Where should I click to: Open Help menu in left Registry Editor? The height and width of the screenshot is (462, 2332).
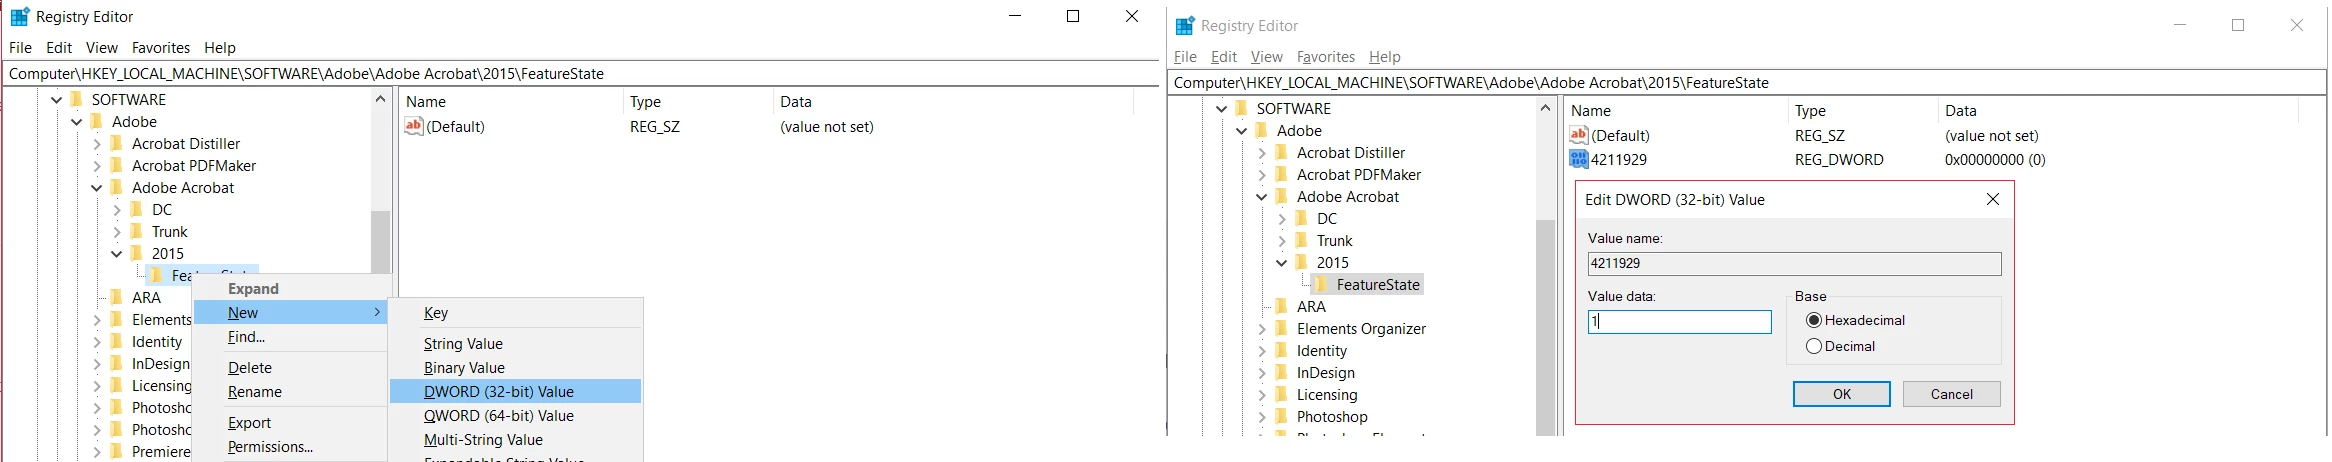tap(220, 47)
